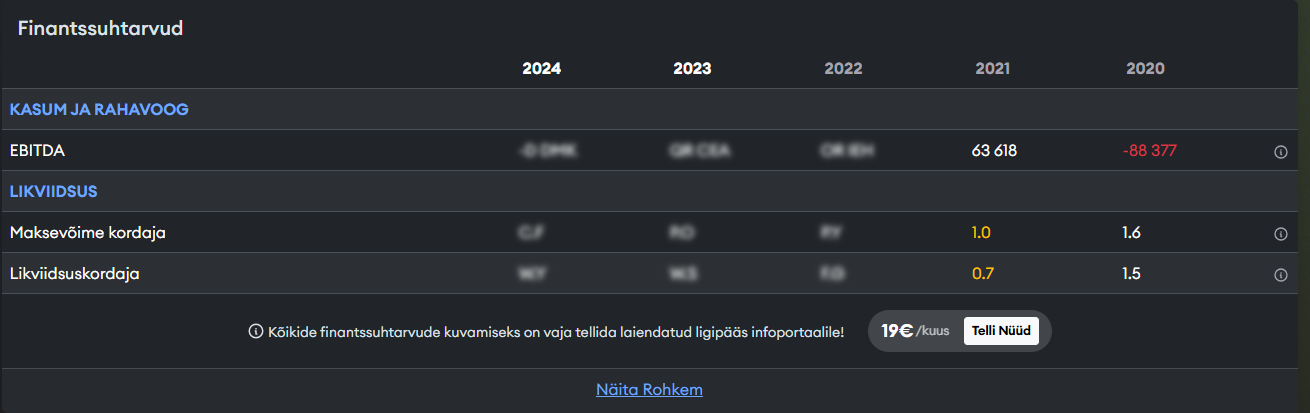The width and height of the screenshot is (1310, 413).
Task: Select the Likviidsuskordaja row label
Action: click(x=75, y=274)
